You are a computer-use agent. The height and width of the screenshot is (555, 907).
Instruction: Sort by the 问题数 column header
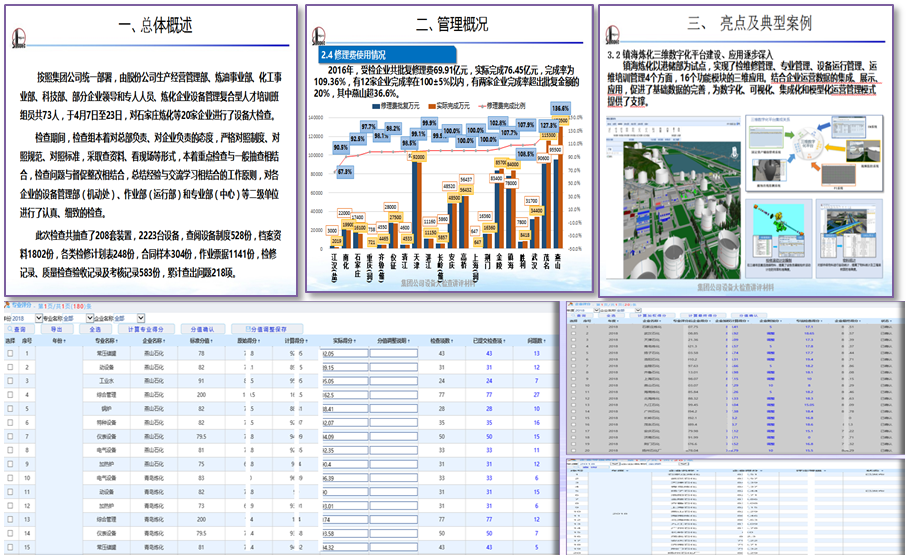point(536,341)
